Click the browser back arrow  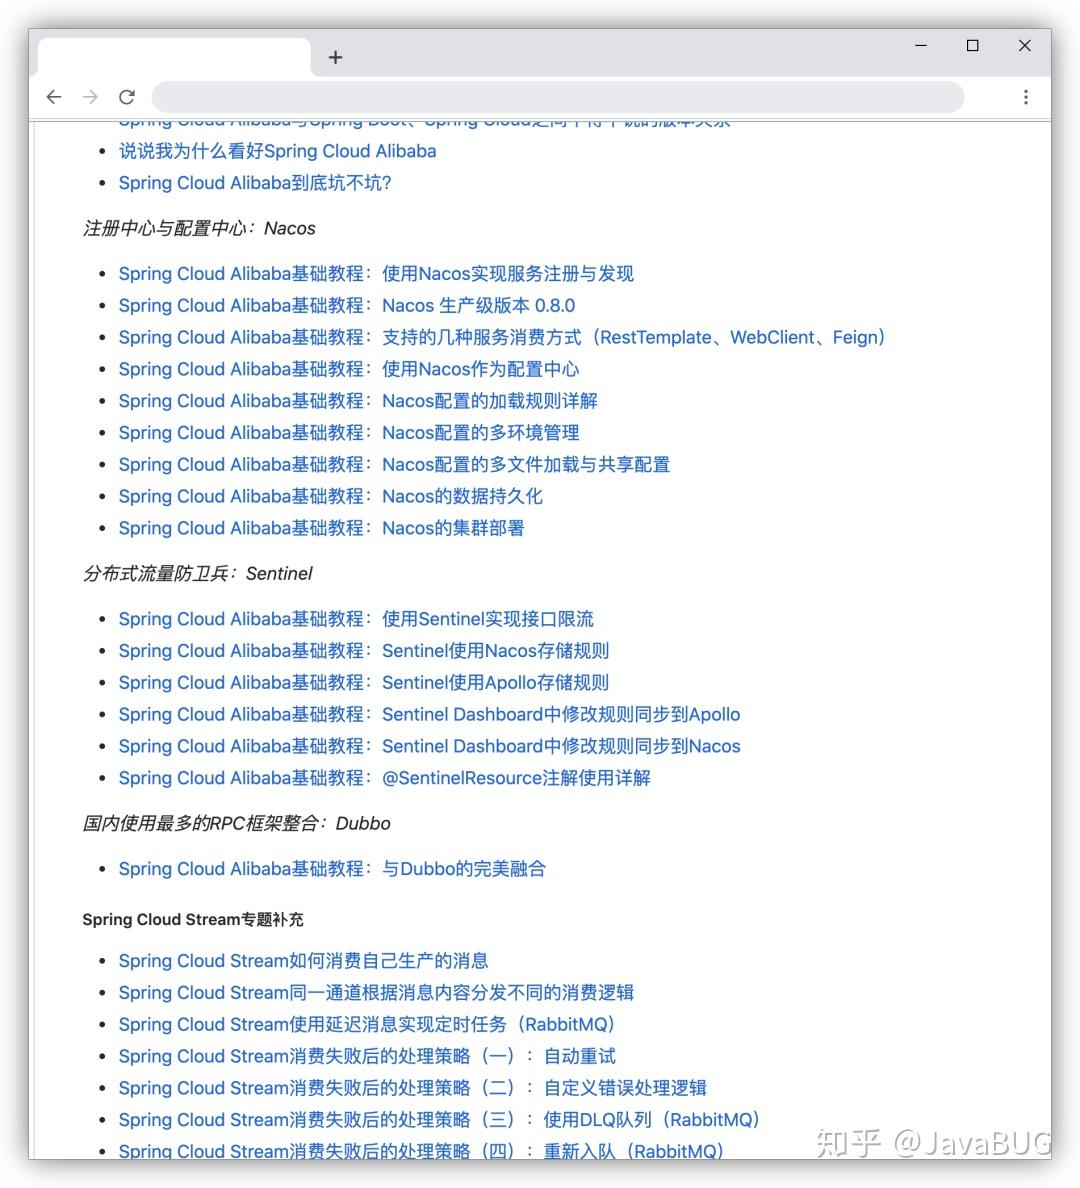(x=54, y=97)
